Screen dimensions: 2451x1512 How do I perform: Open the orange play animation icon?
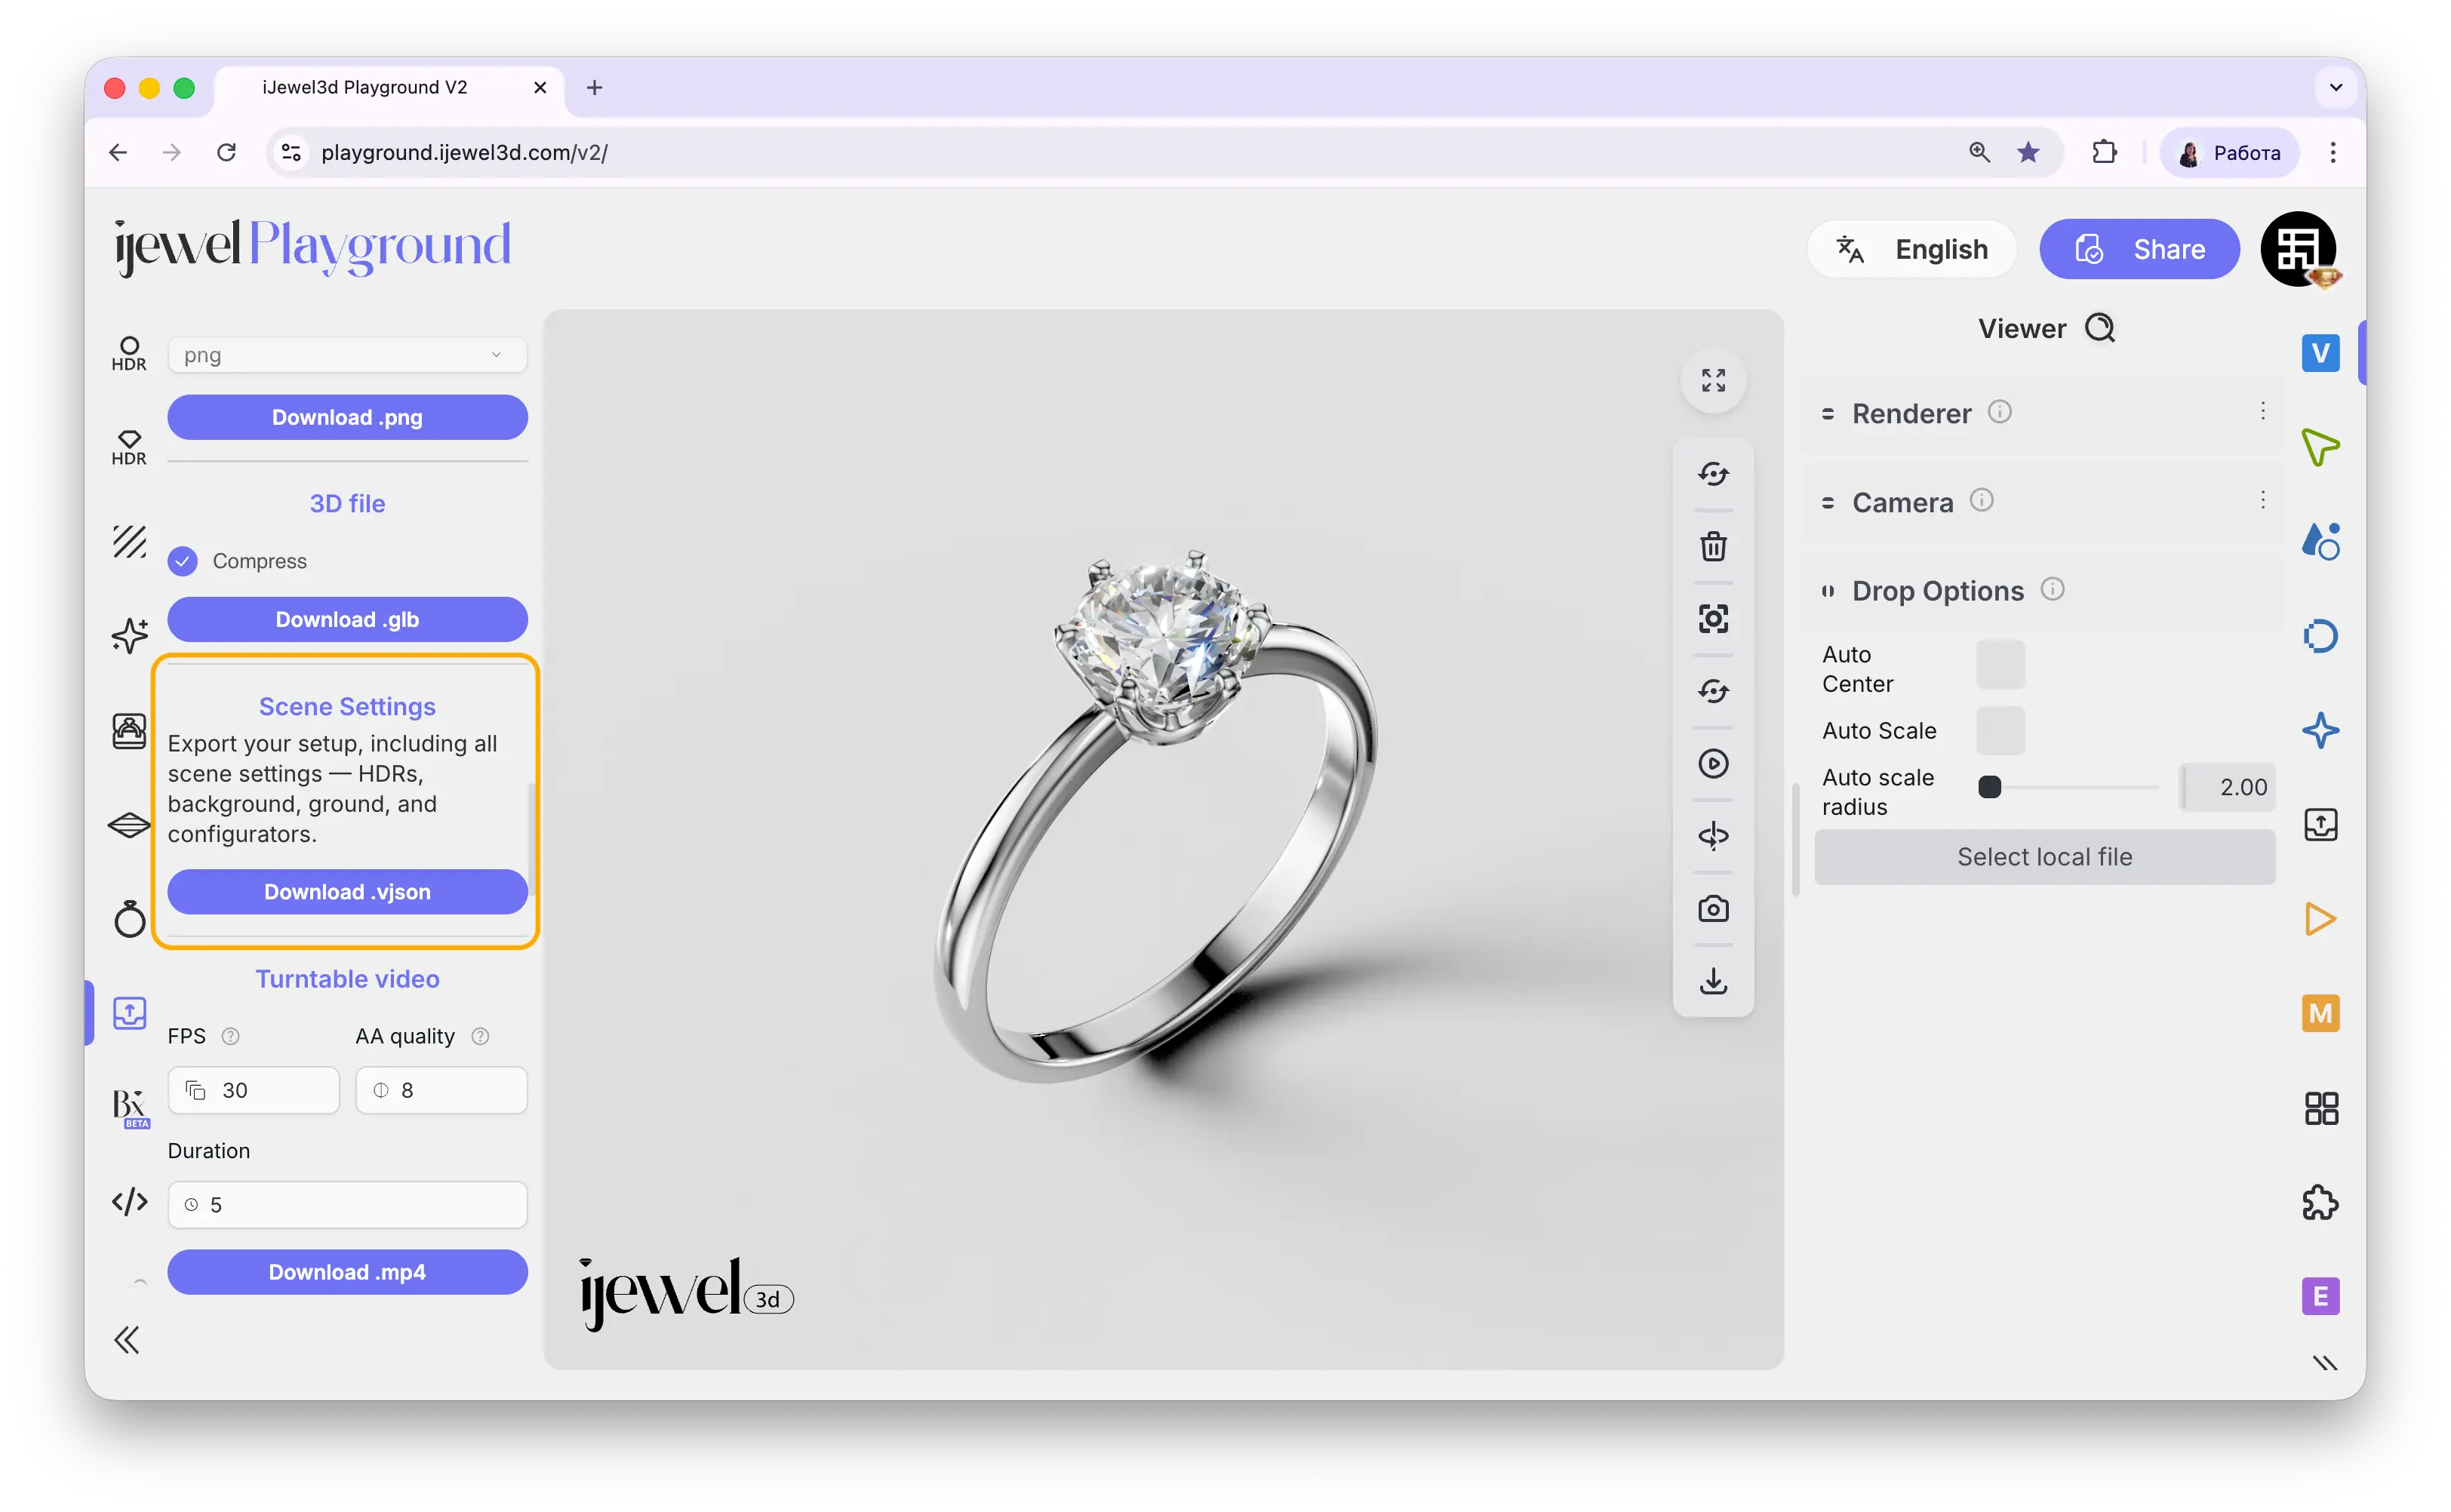[2320, 919]
